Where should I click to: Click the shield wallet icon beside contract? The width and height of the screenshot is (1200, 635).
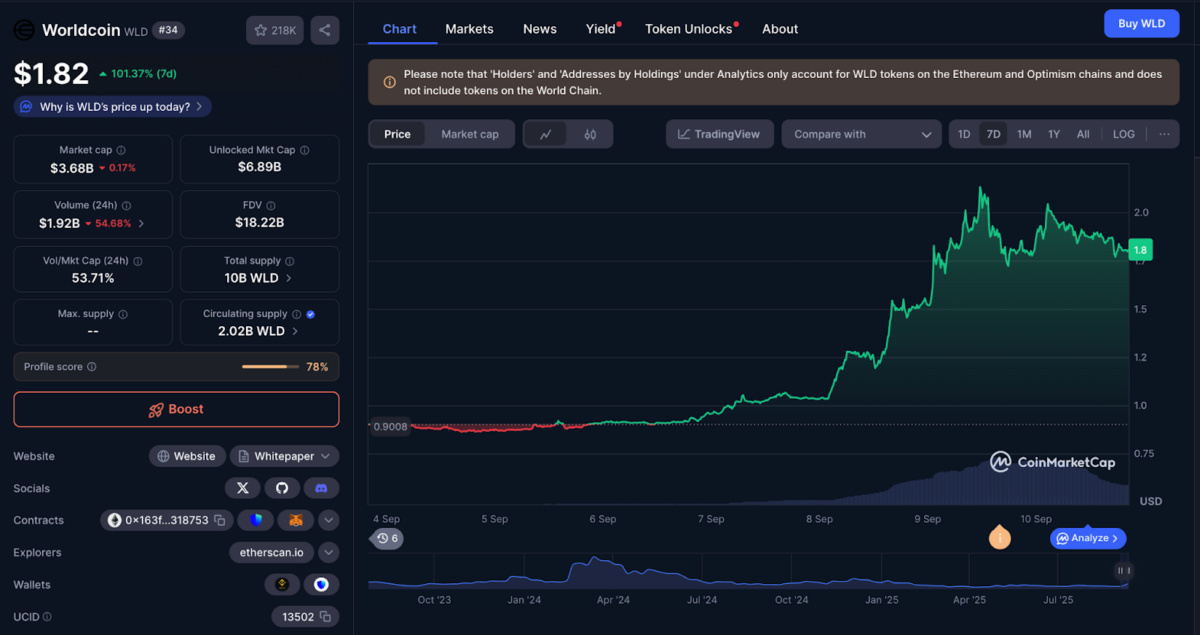tap(257, 520)
